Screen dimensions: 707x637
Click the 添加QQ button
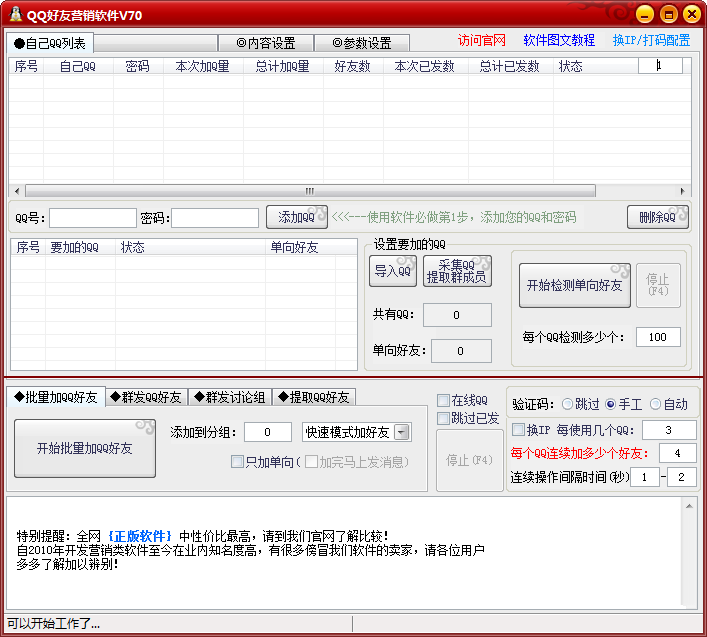point(296,217)
